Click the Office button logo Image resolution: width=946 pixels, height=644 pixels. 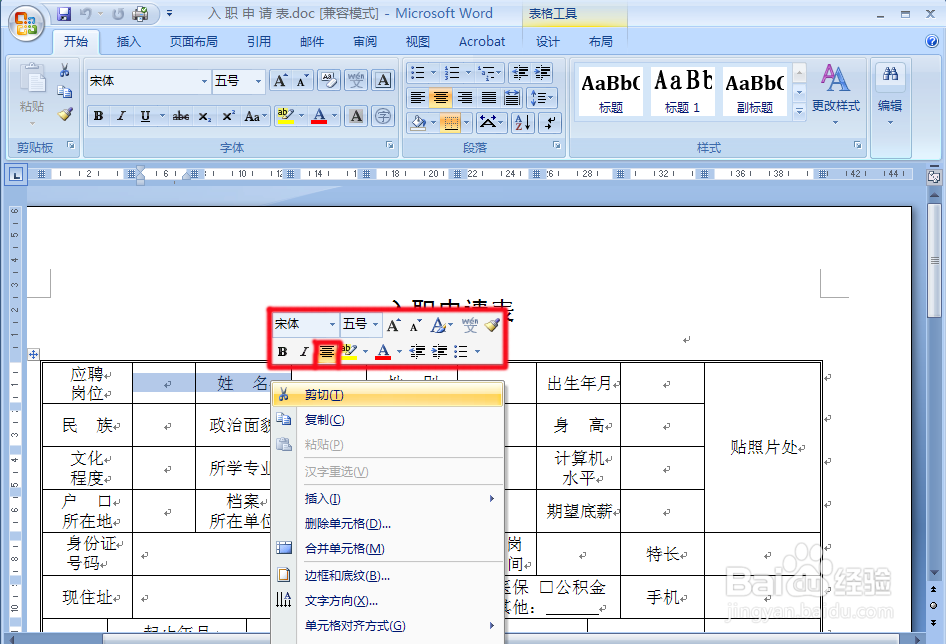(26, 25)
